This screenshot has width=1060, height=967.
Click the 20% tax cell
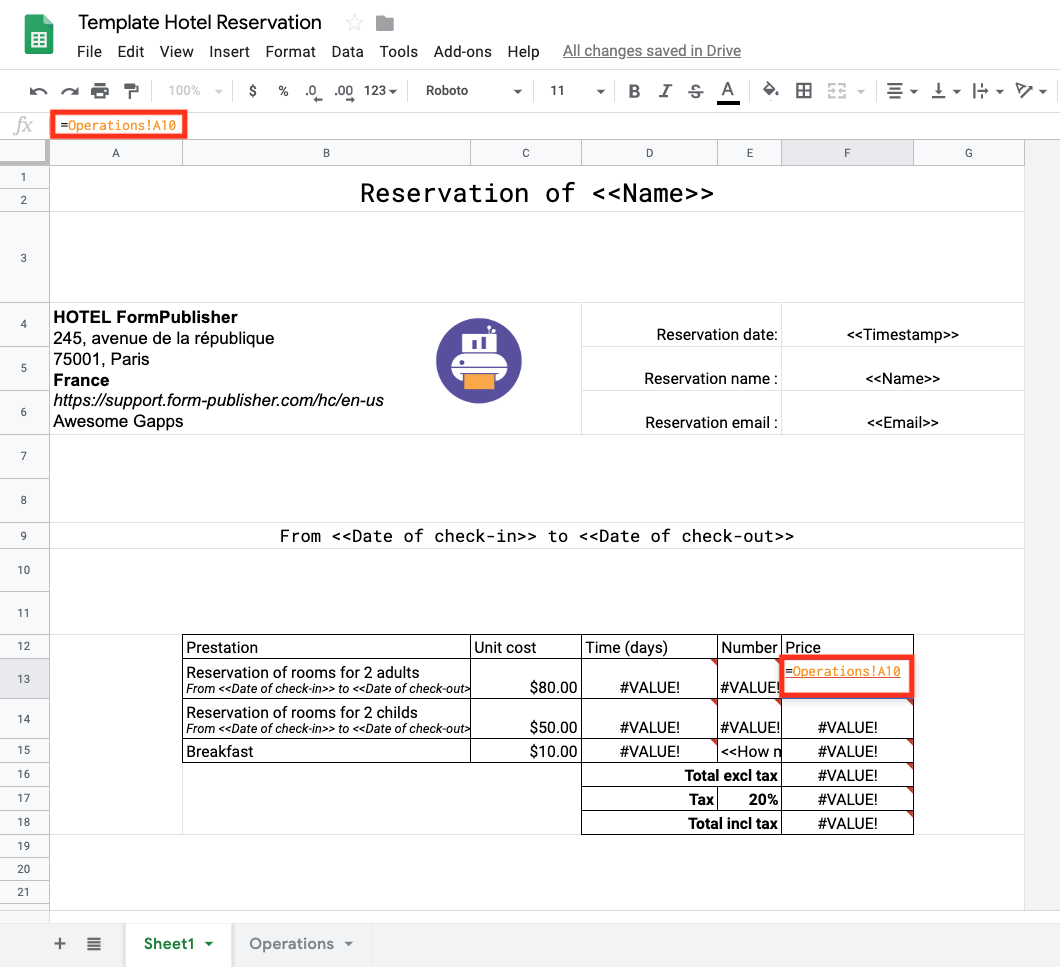click(750, 799)
